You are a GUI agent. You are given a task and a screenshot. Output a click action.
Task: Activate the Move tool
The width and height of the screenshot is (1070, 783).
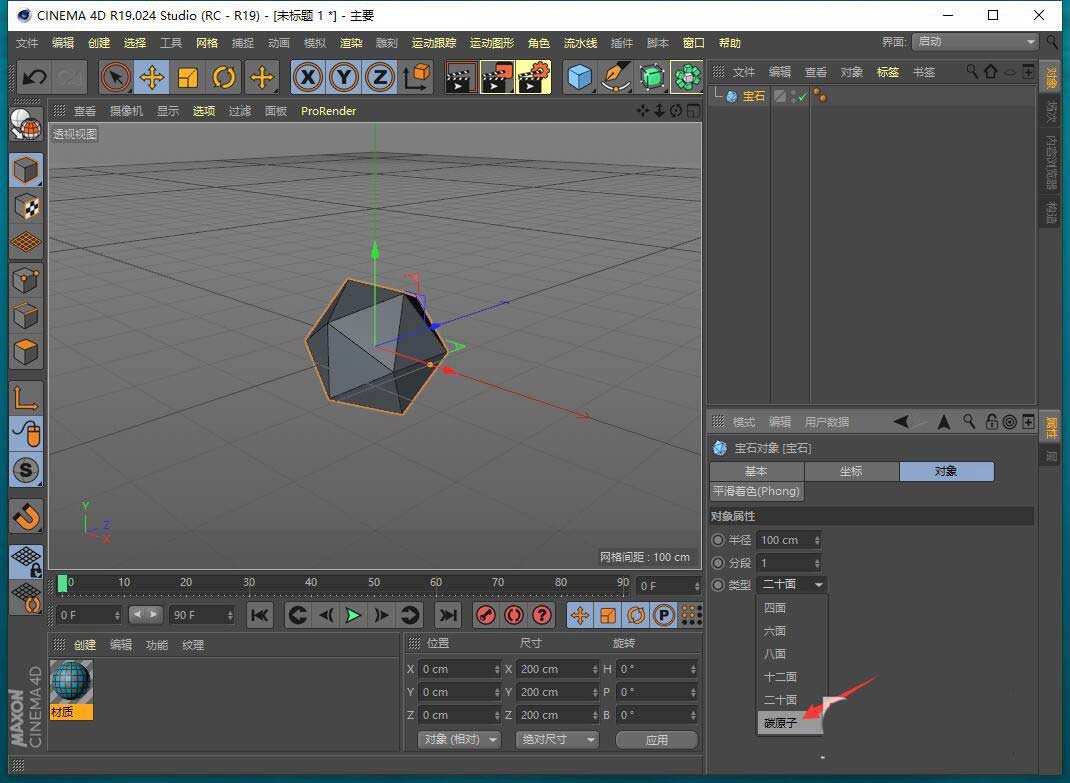click(151, 77)
